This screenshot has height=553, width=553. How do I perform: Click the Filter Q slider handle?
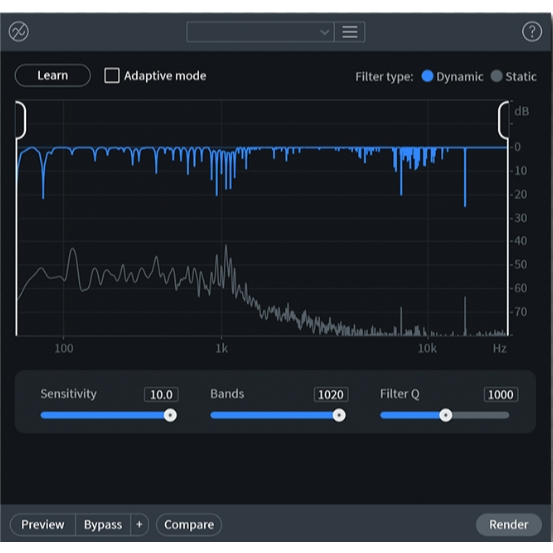click(x=445, y=415)
